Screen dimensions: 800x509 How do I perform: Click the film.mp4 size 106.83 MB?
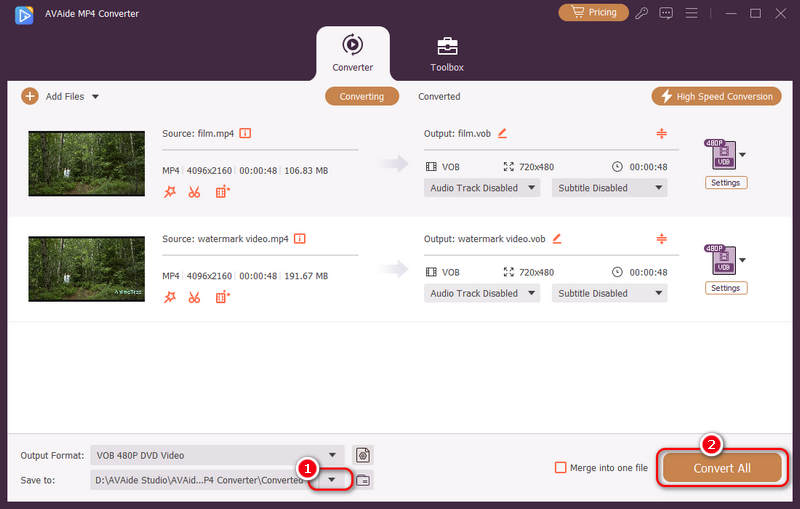[306, 170]
